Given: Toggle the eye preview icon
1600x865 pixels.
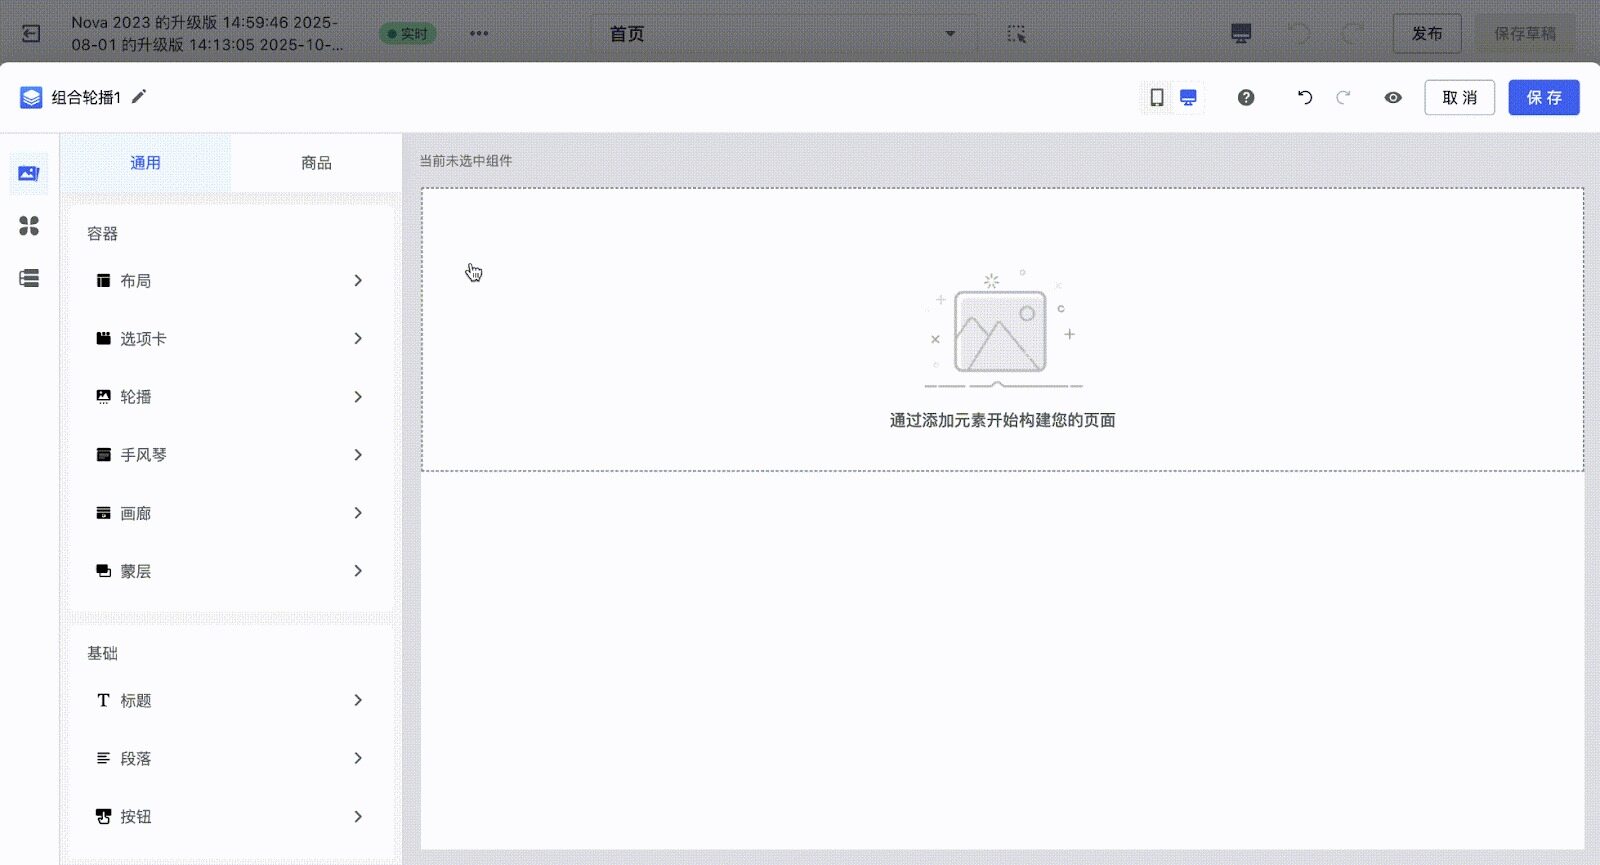Looking at the screenshot, I should tap(1393, 98).
